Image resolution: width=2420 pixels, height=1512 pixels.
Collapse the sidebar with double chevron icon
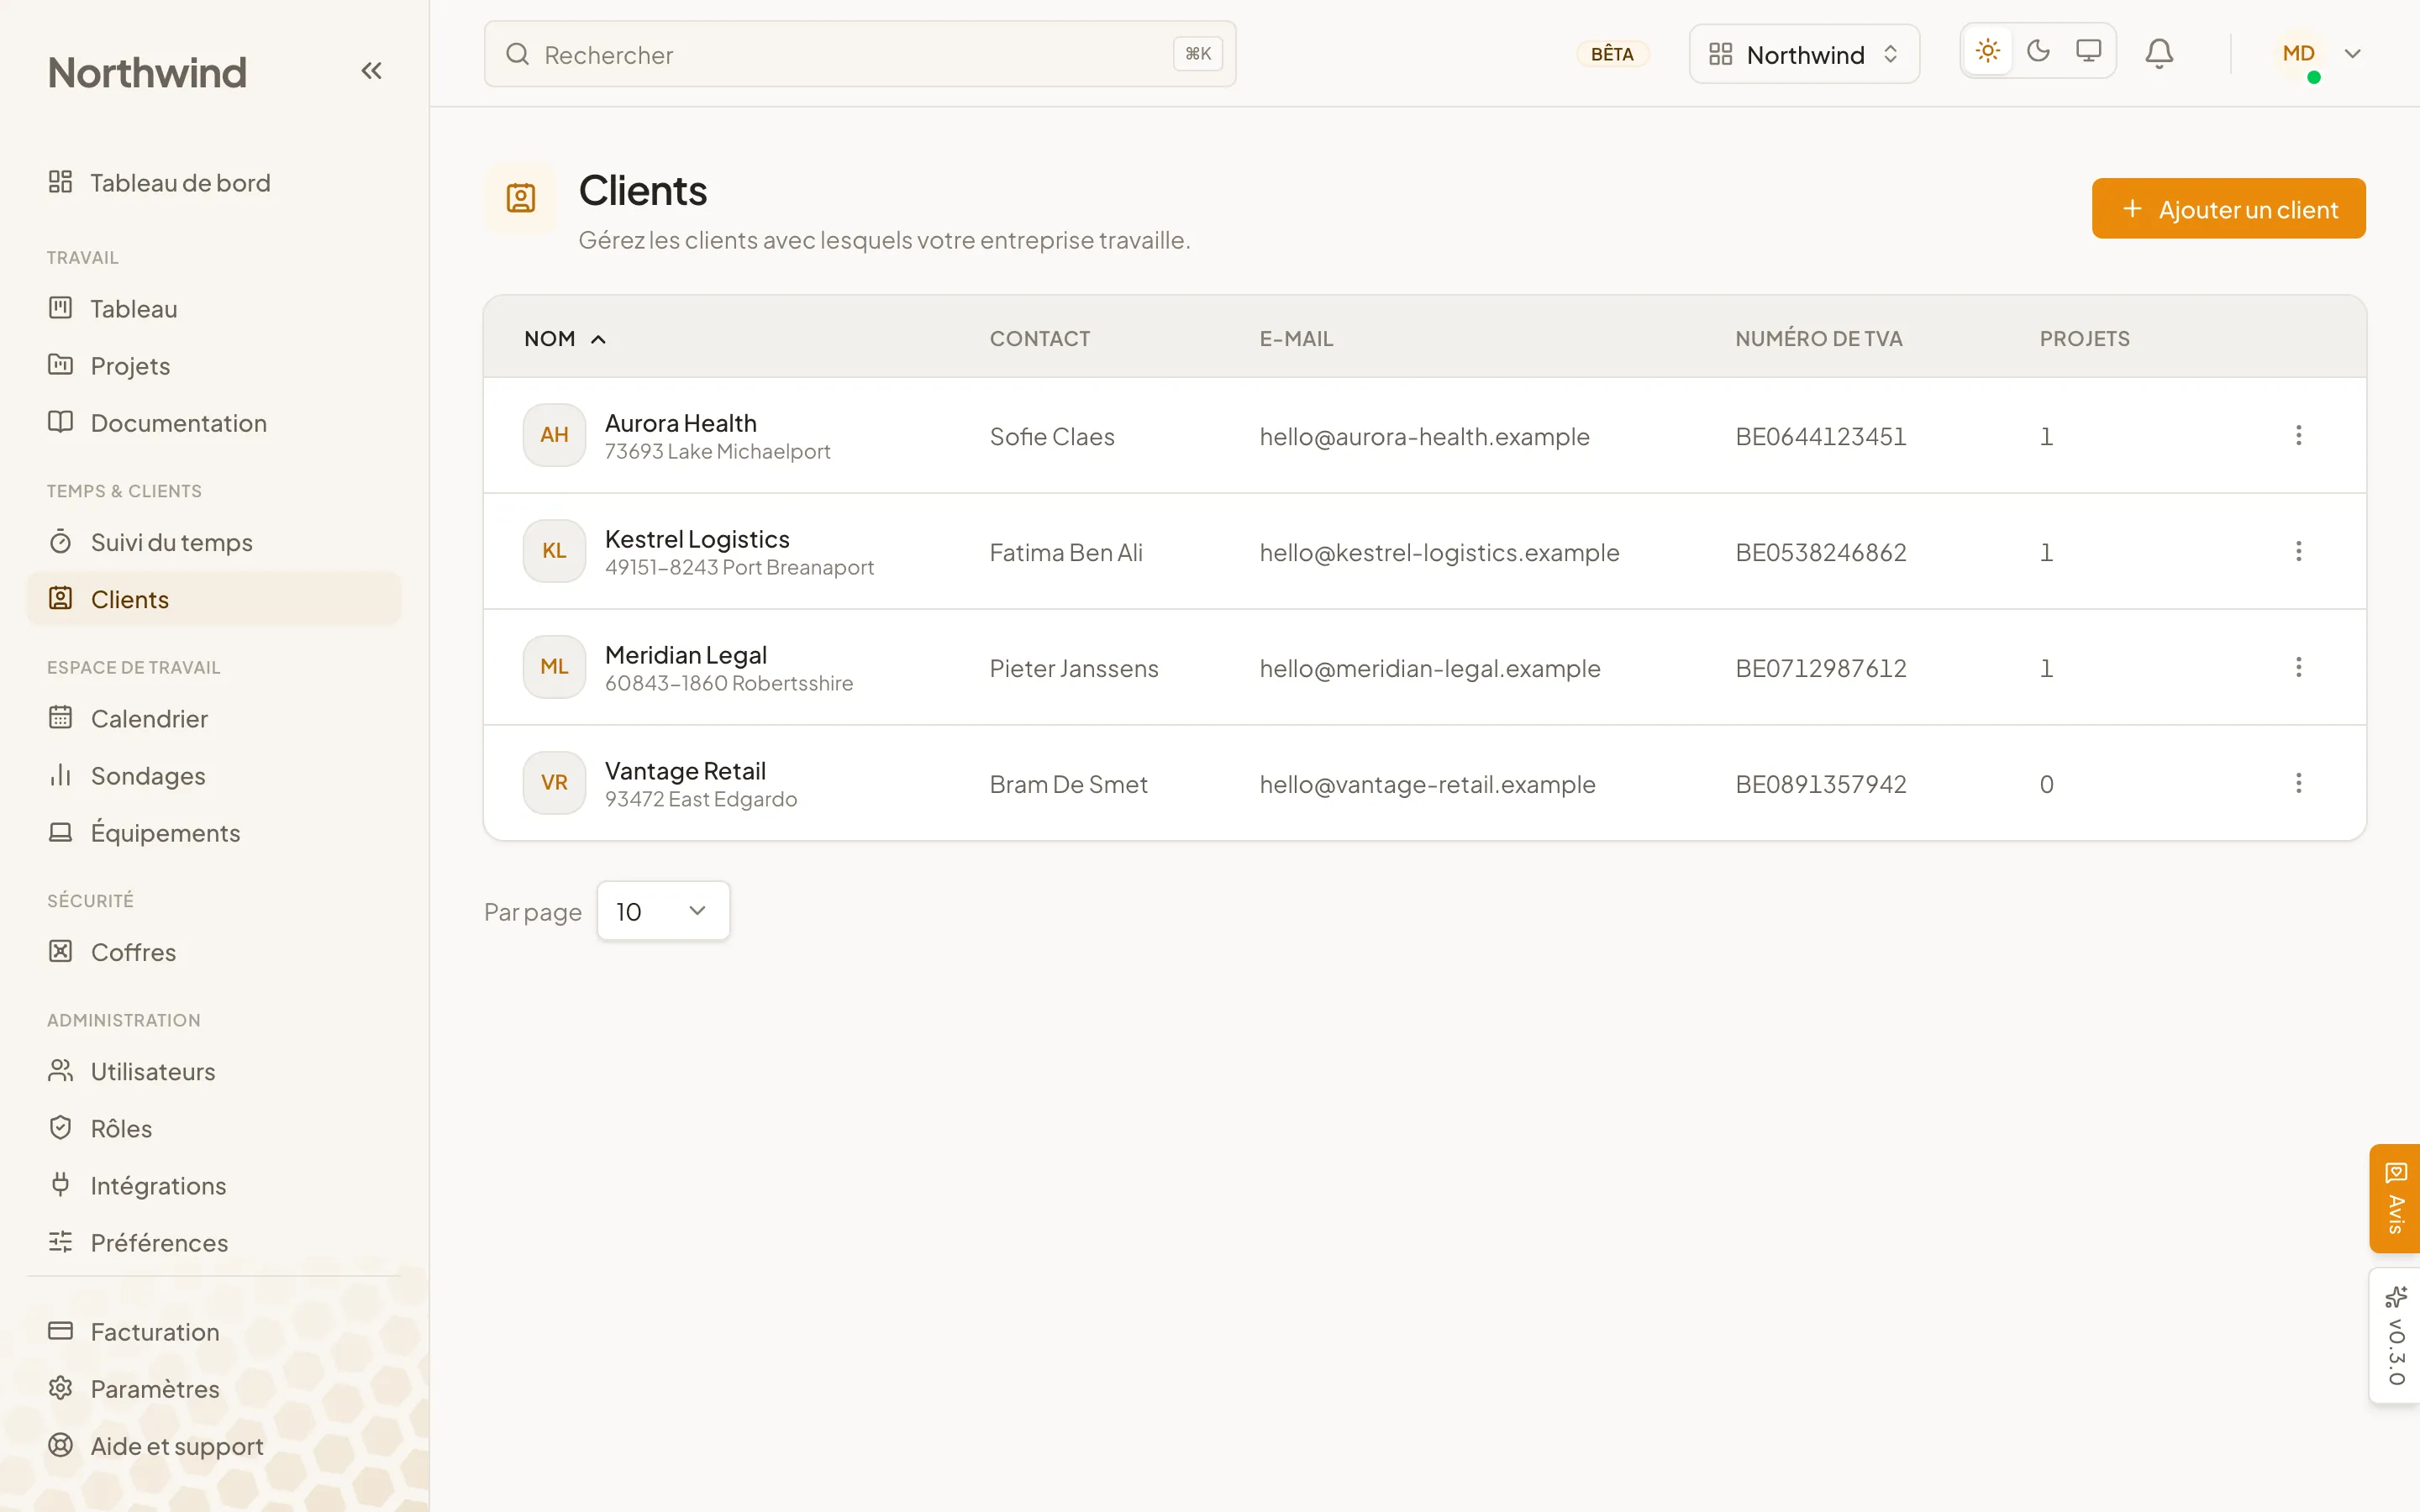pos(371,71)
